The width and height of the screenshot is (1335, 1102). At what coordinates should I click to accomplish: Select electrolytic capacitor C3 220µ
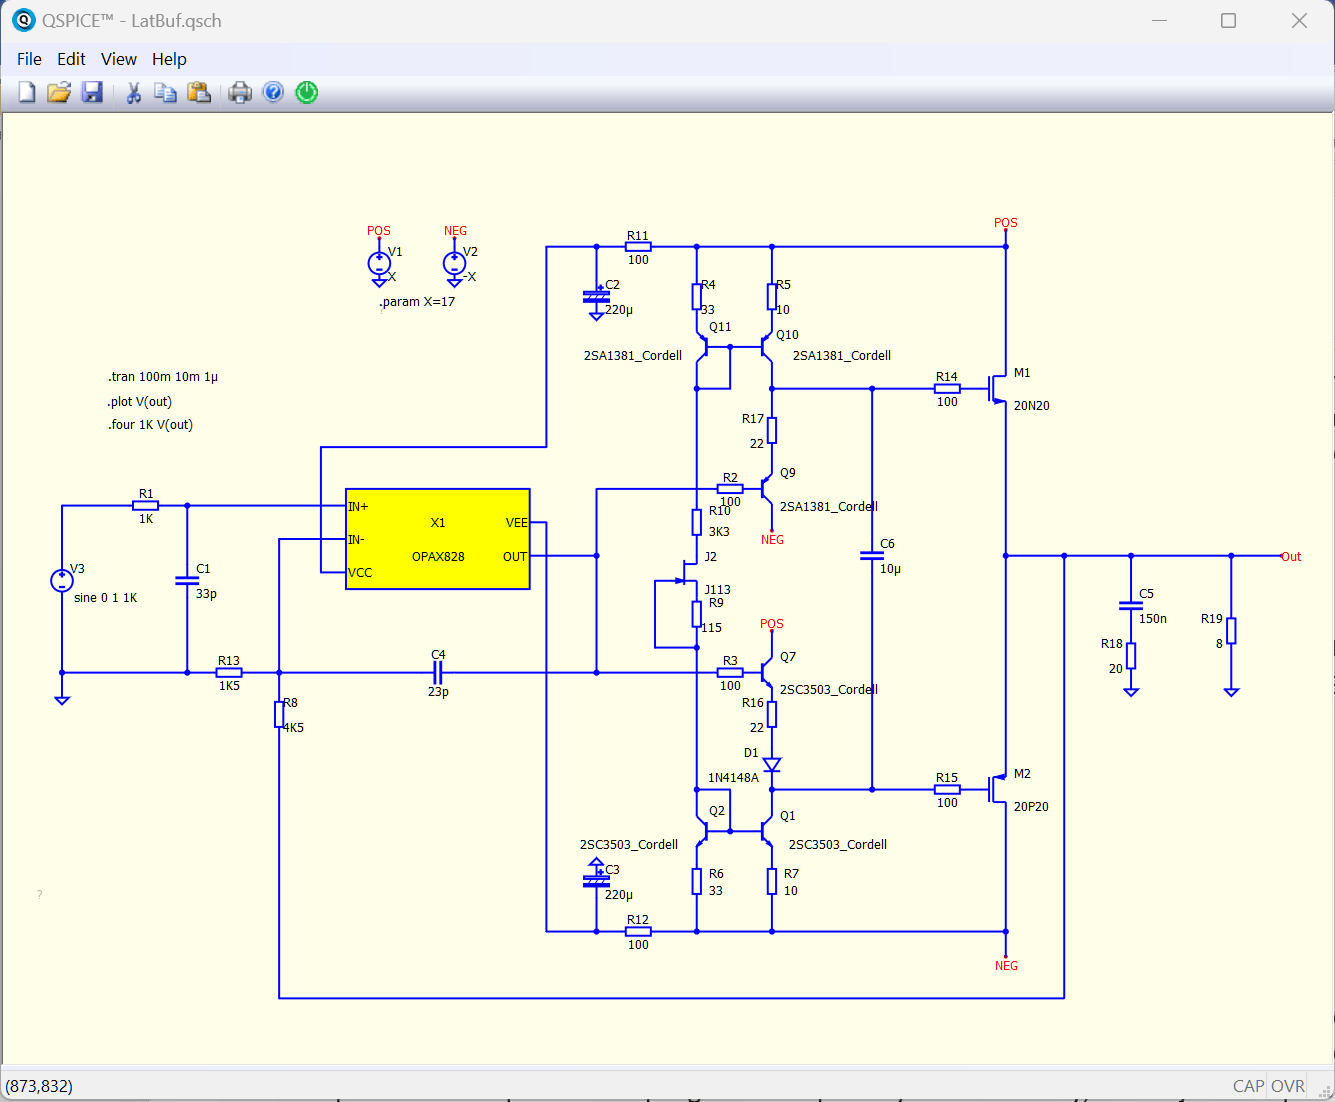pyautogui.click(x=596, y=880)
